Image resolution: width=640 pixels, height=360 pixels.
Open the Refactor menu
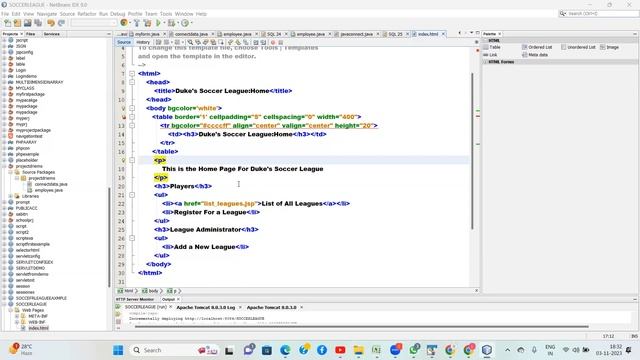point(87,14)
